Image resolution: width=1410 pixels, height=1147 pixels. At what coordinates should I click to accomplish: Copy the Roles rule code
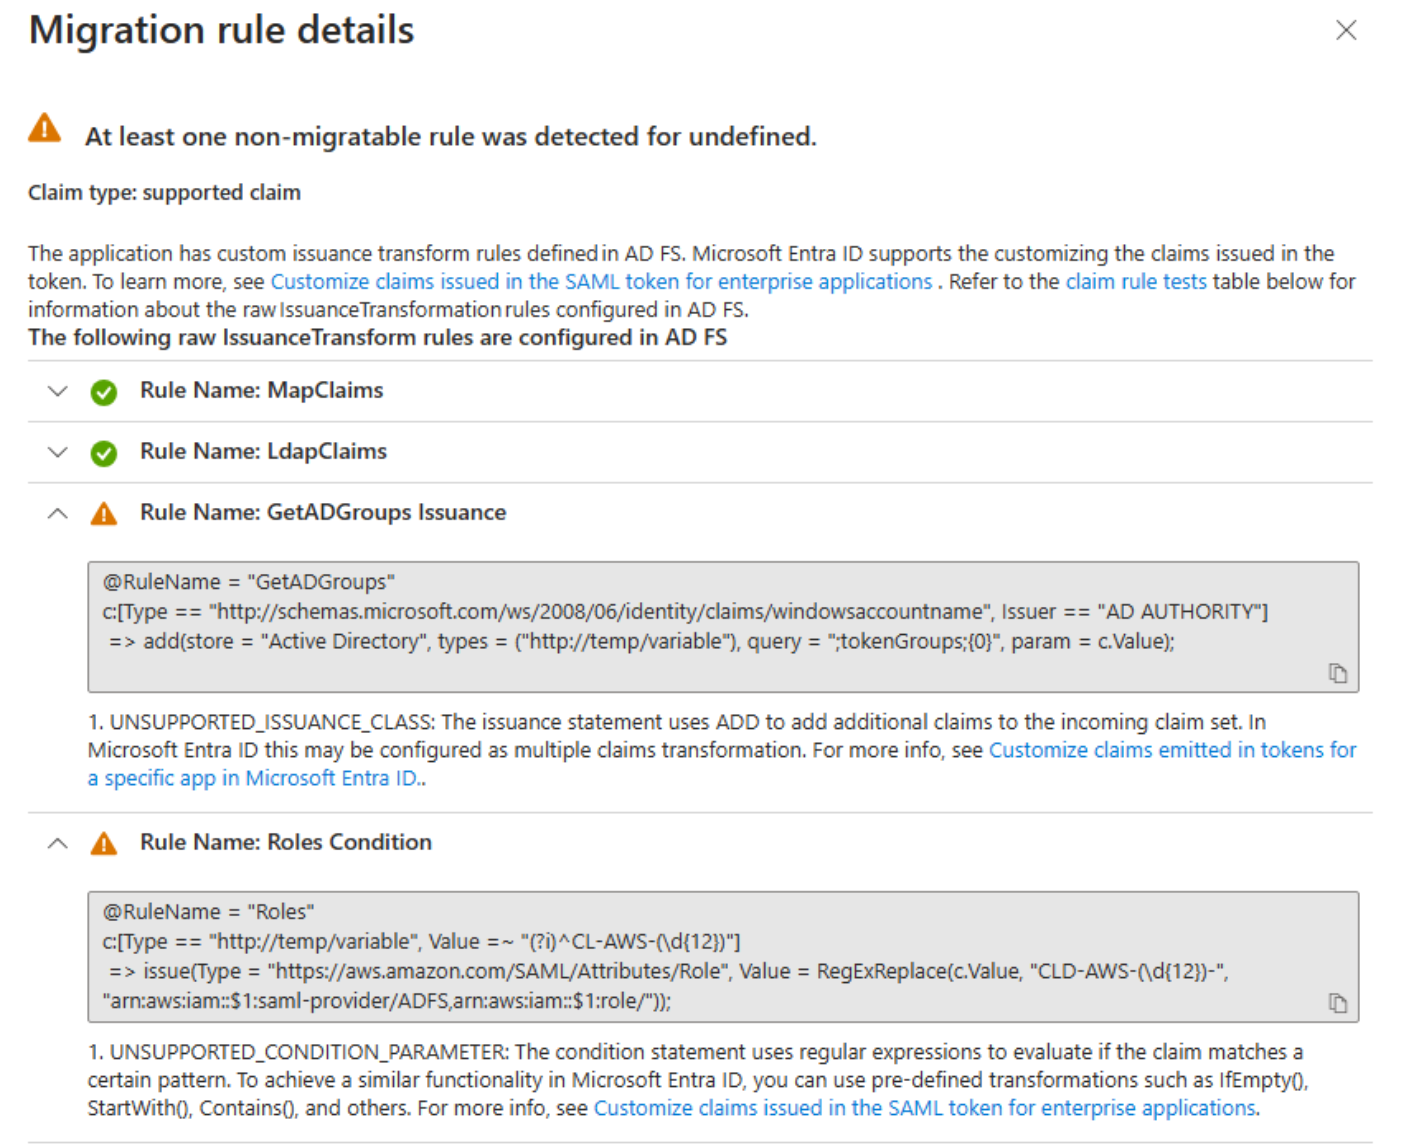1337,1003
